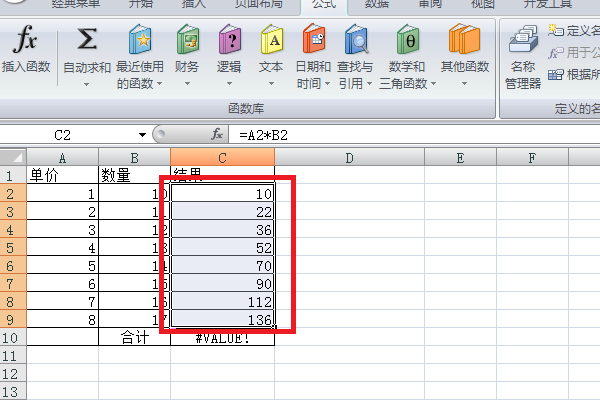Expand the Math and Trig dropdown arrow
The width and height of the screenshot is (600, 400).
coord(434,83)
